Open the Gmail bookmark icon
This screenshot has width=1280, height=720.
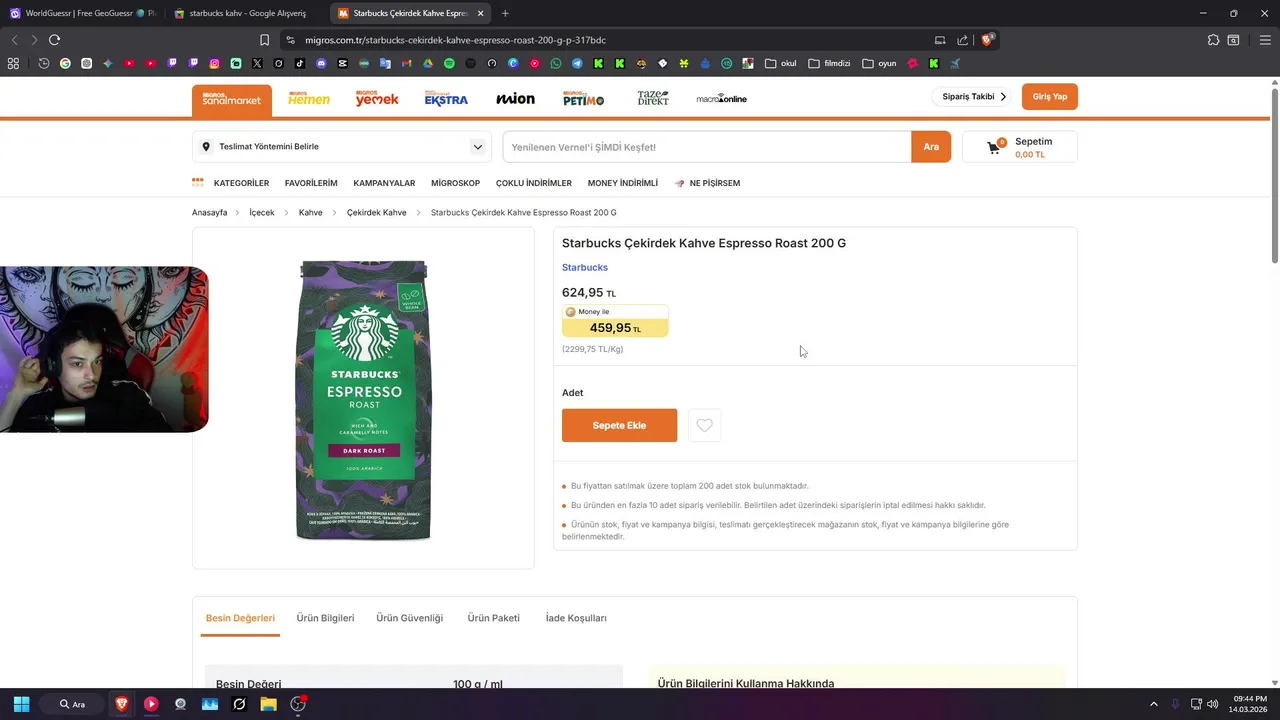(x=406, y=63)
